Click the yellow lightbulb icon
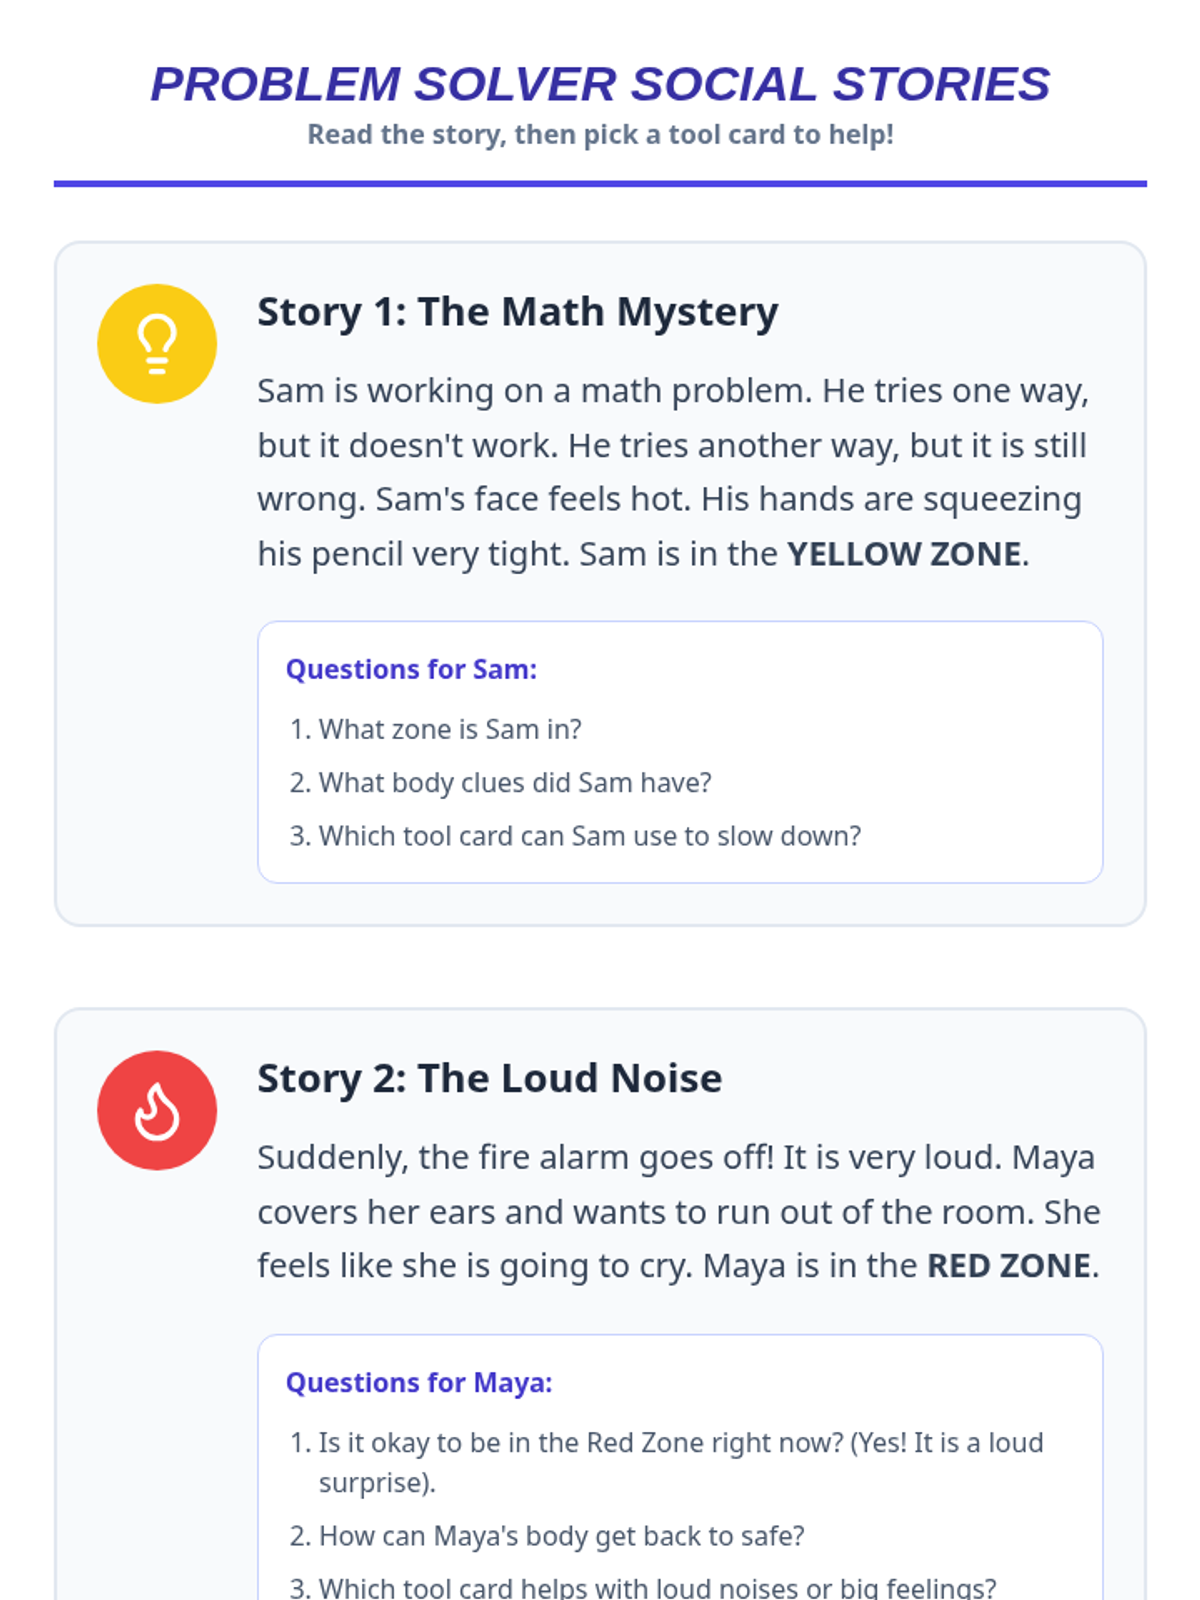Screen dimensions: 1200x1600 tap(157, 343)
